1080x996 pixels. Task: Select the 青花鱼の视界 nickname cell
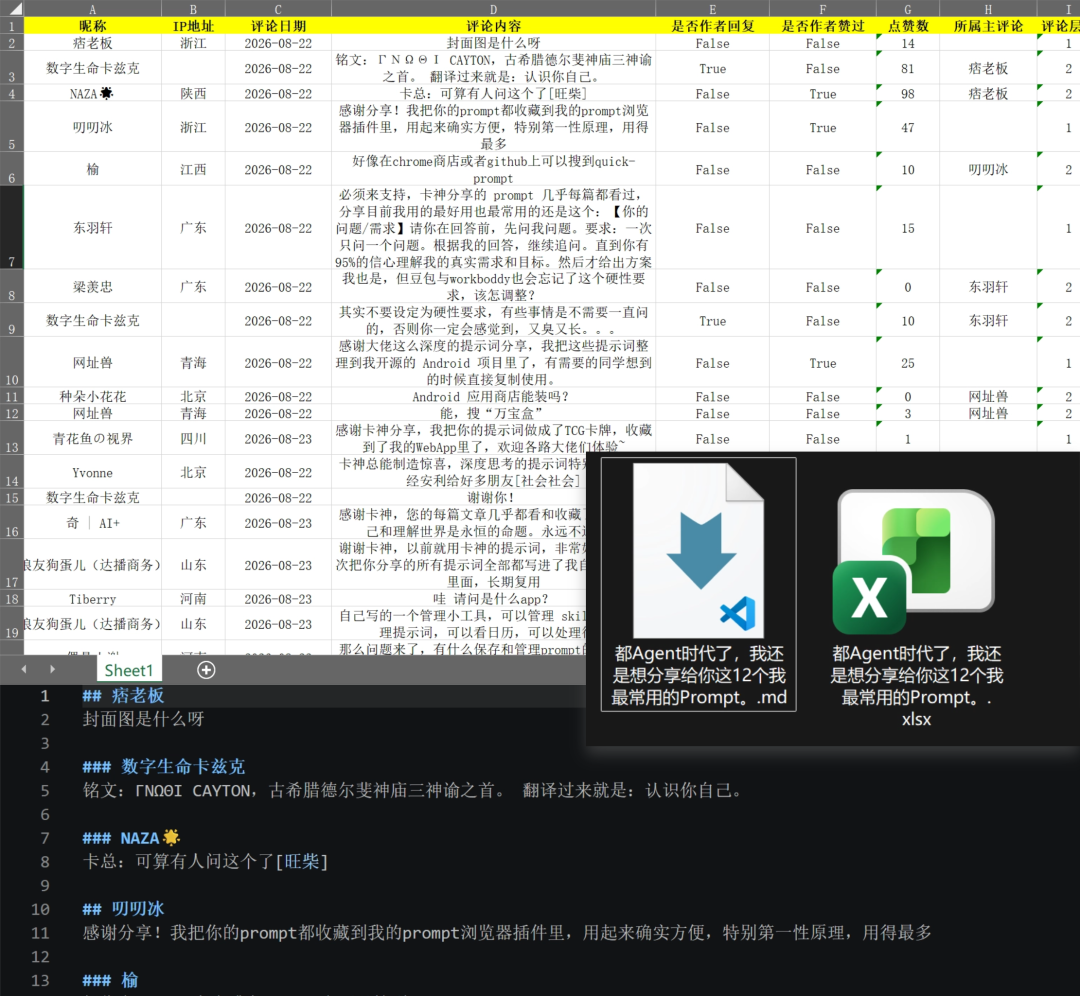(x=92, y=439)
